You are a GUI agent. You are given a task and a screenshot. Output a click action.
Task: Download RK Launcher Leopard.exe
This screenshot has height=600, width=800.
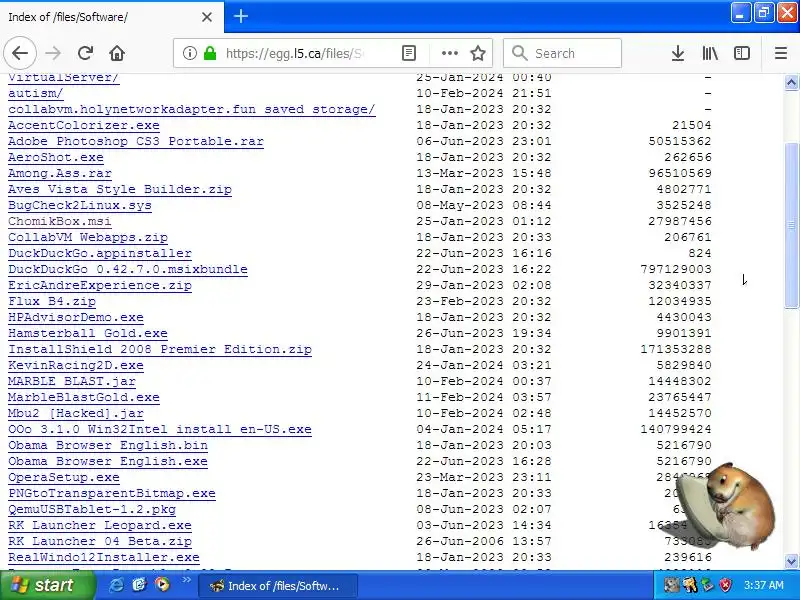[100, 526]
